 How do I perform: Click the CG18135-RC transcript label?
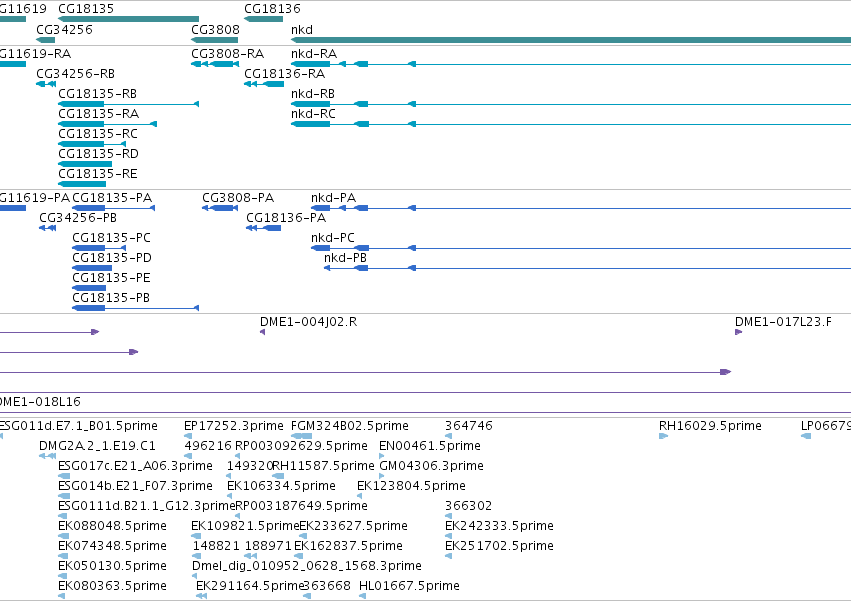[x=98, y=134]
